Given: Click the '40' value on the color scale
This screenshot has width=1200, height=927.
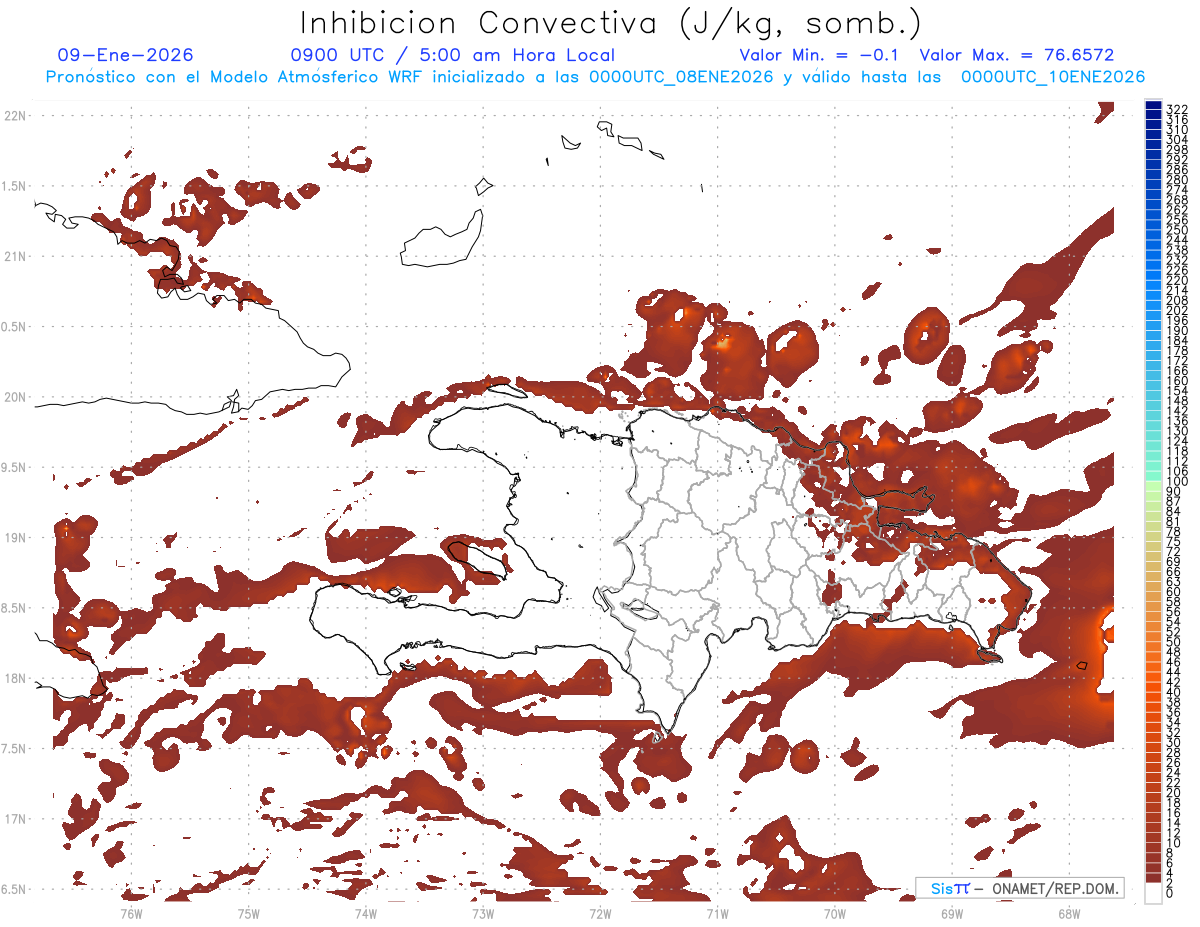Looking at the screenshot, I should click(1174, 692).
